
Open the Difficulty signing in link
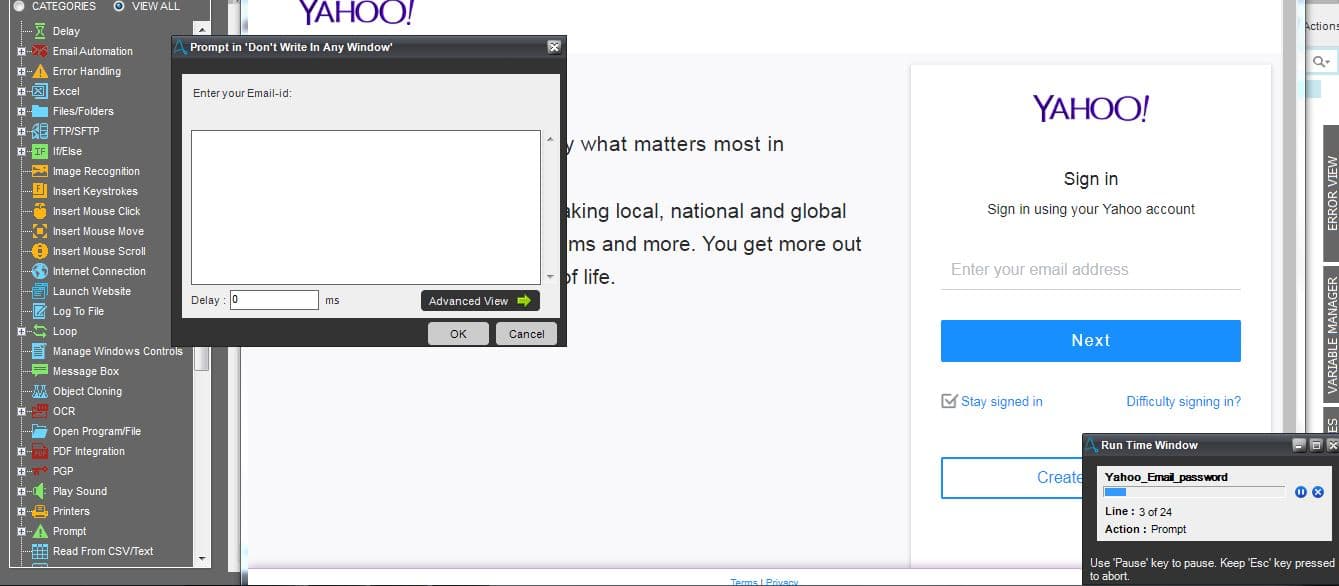(x=1183, y=401)
